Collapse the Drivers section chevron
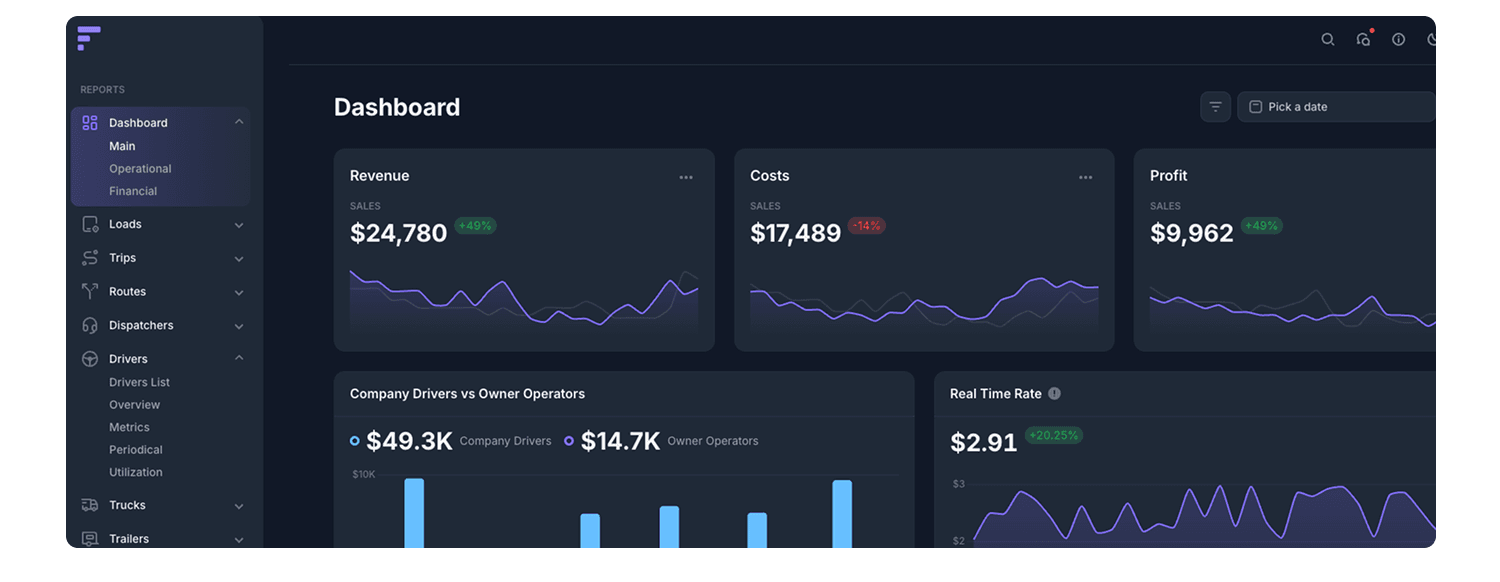 [x=239, y=358]
